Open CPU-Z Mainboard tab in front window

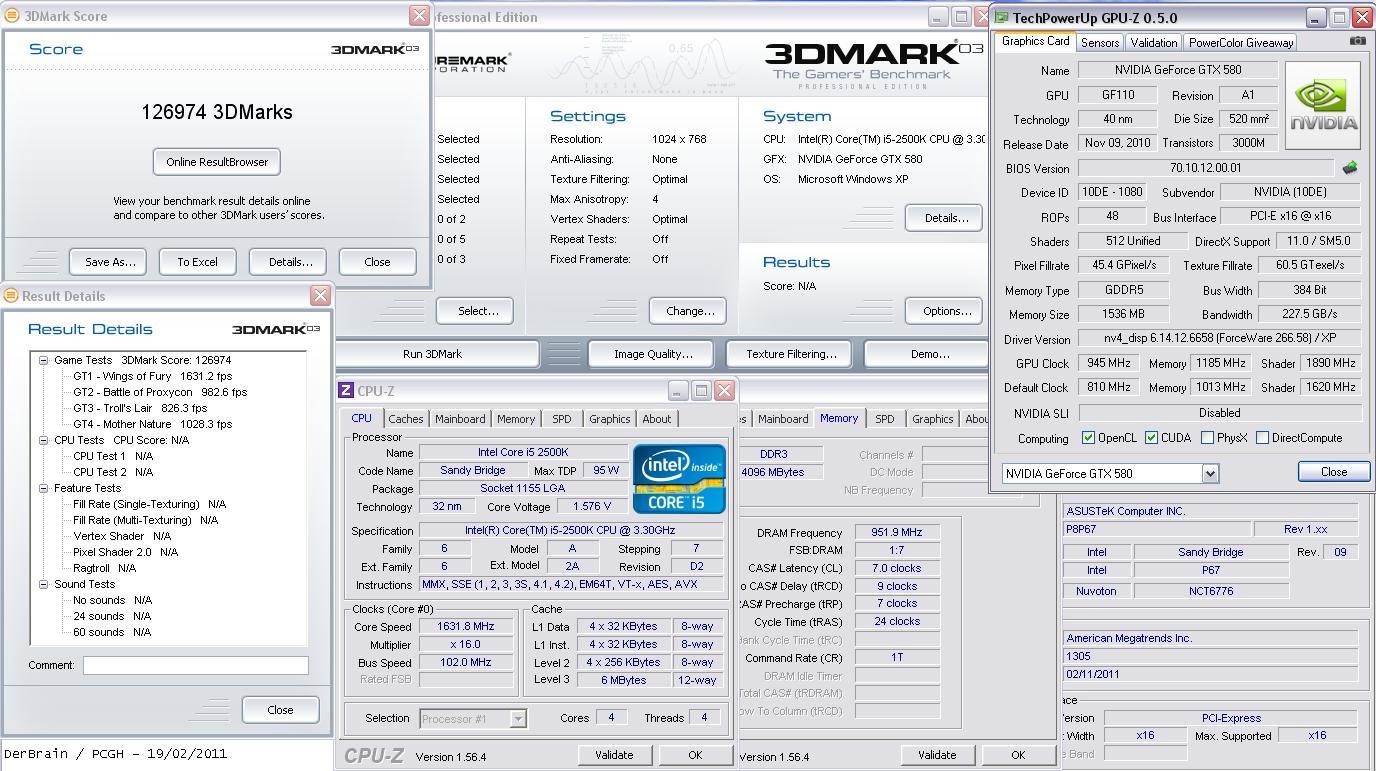tap(460, 419)
